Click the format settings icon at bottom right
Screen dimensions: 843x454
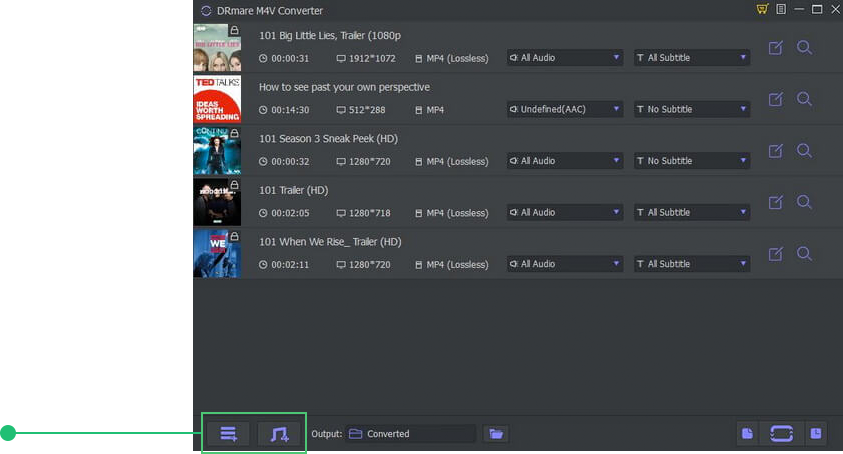[747, 434]
